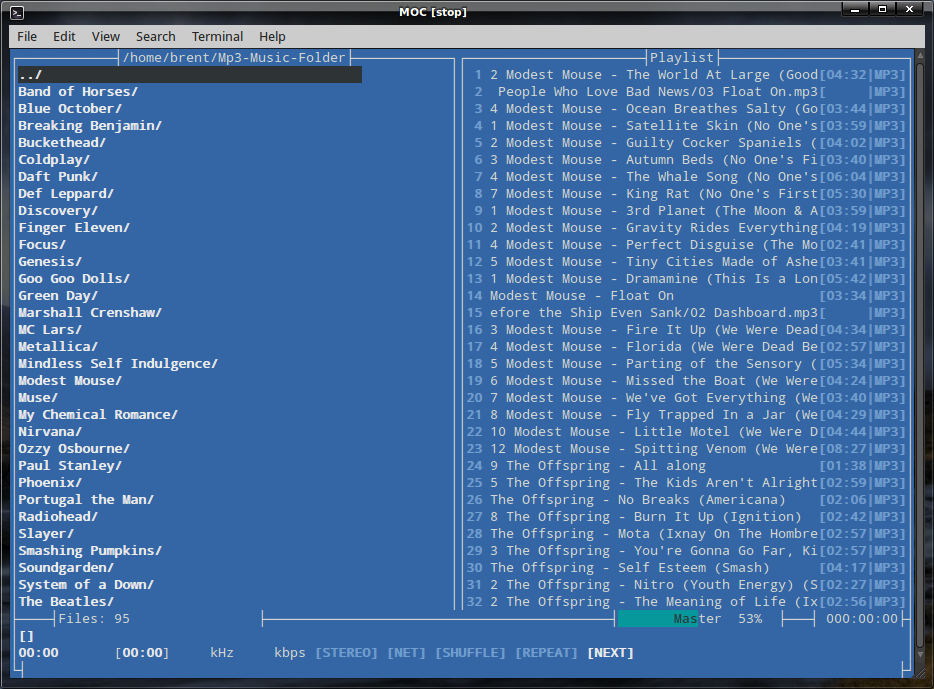Select the Buckethead folder
The width and height of the screenshot is (934, 689).
coord(62,143)
